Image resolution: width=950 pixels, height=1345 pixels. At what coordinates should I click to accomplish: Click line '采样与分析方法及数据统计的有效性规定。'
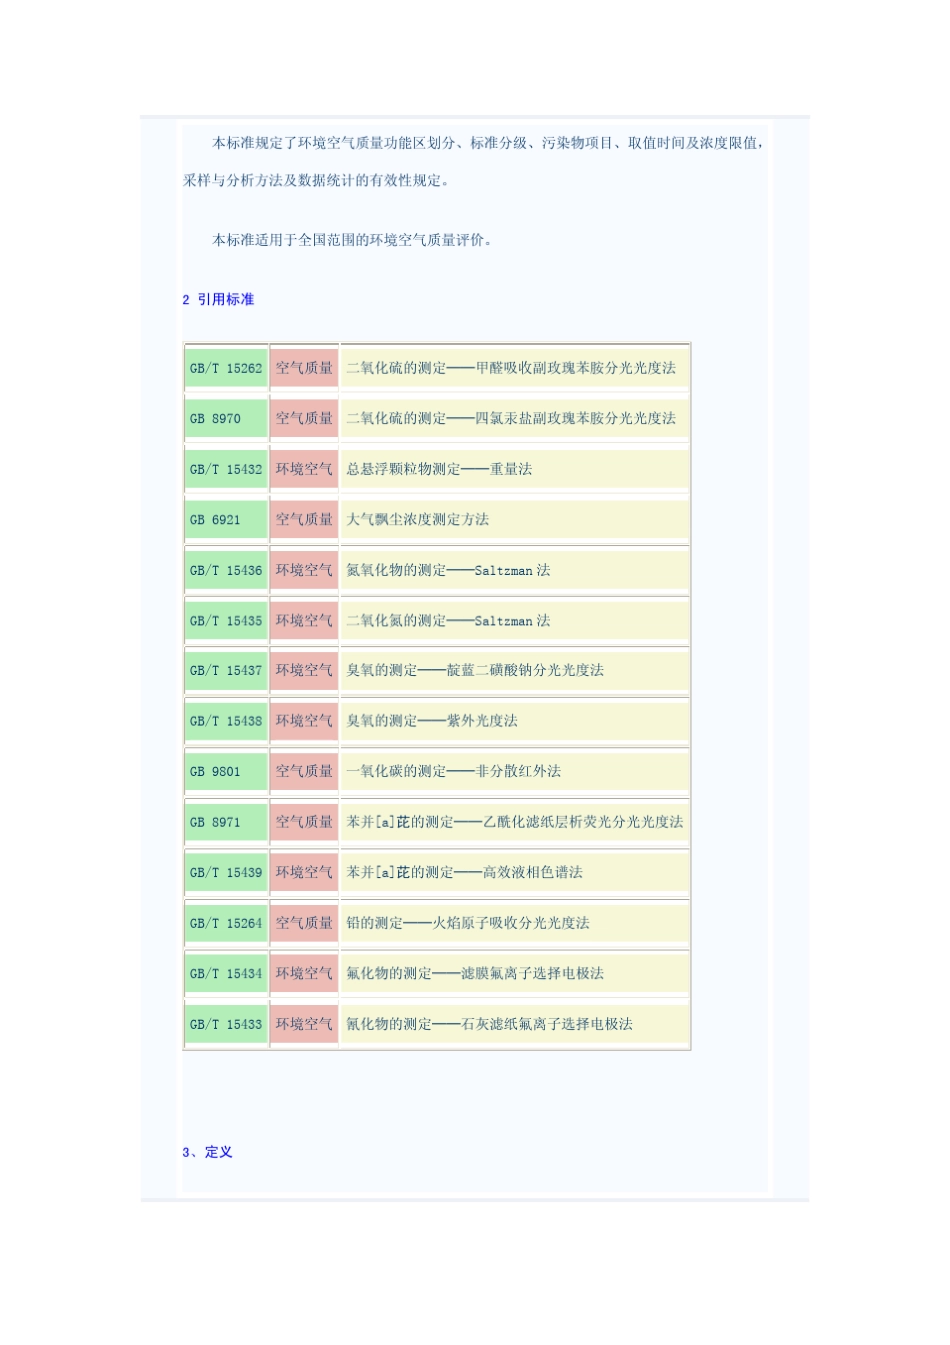[x=316, y=181]
